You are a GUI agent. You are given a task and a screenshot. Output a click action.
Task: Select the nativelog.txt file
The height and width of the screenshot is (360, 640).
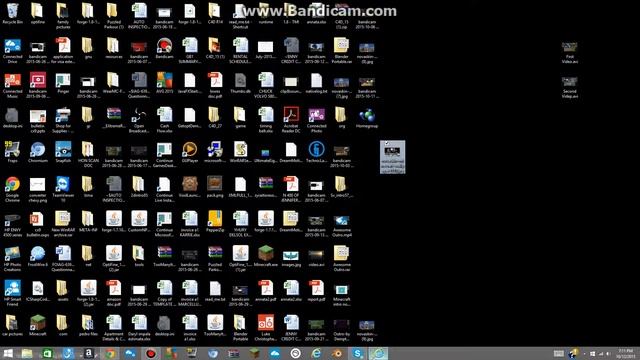pyautogui.click(x=316, y=83)
